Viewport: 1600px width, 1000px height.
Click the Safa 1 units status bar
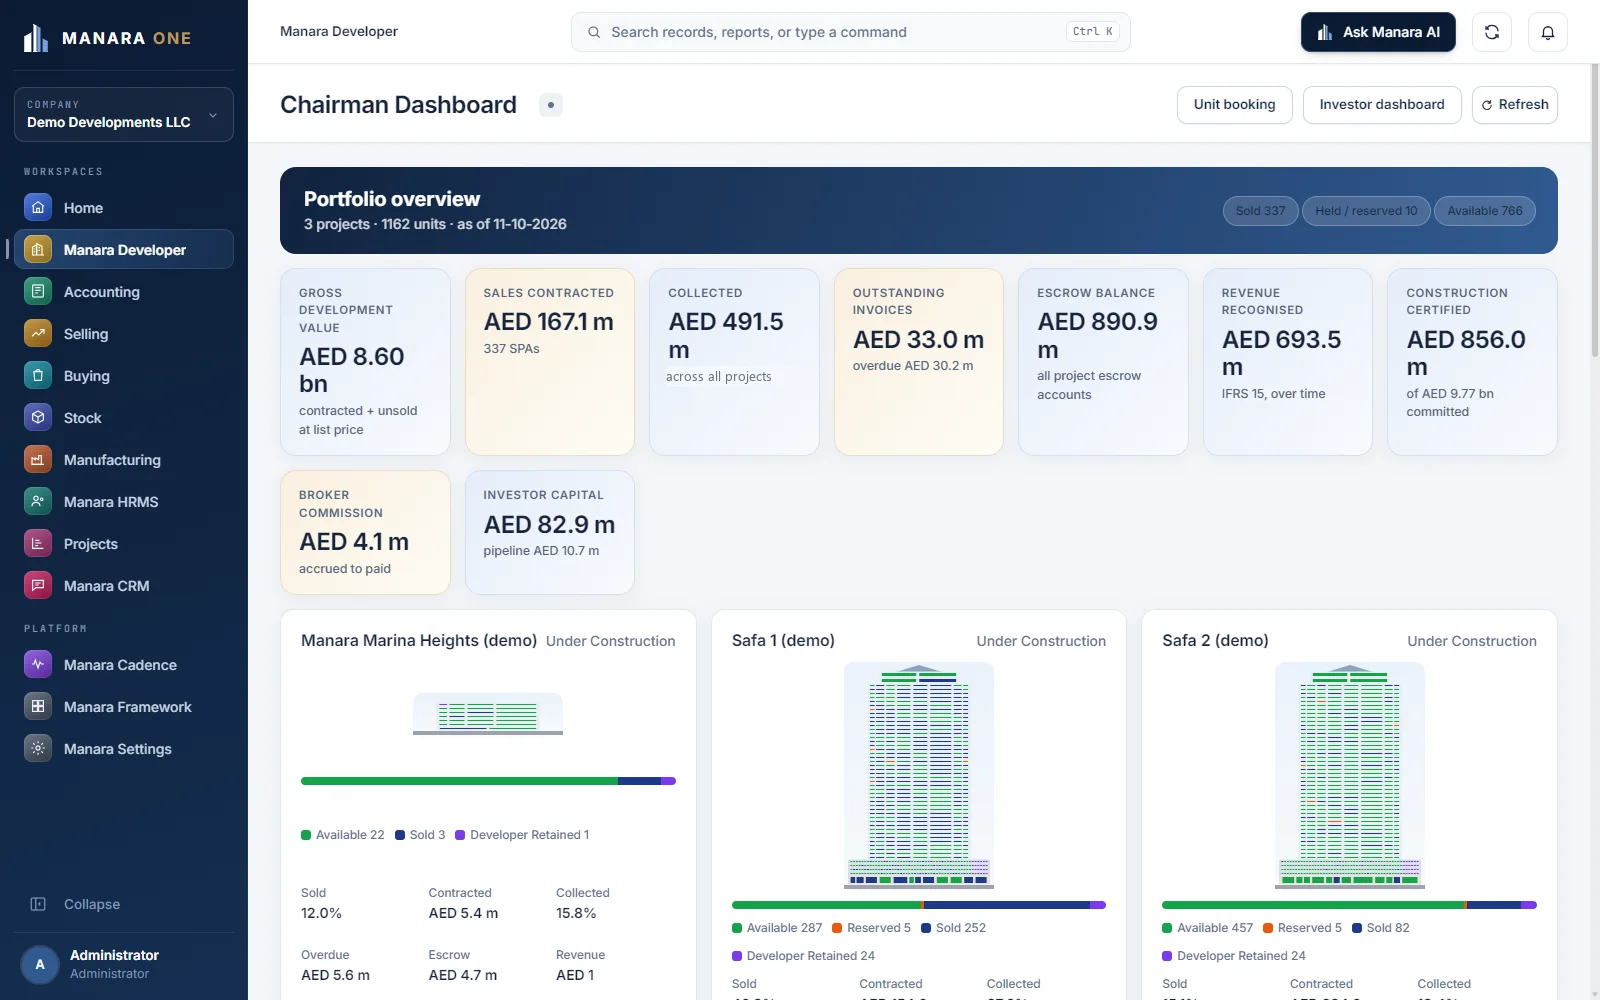click(x=919, y=905)
